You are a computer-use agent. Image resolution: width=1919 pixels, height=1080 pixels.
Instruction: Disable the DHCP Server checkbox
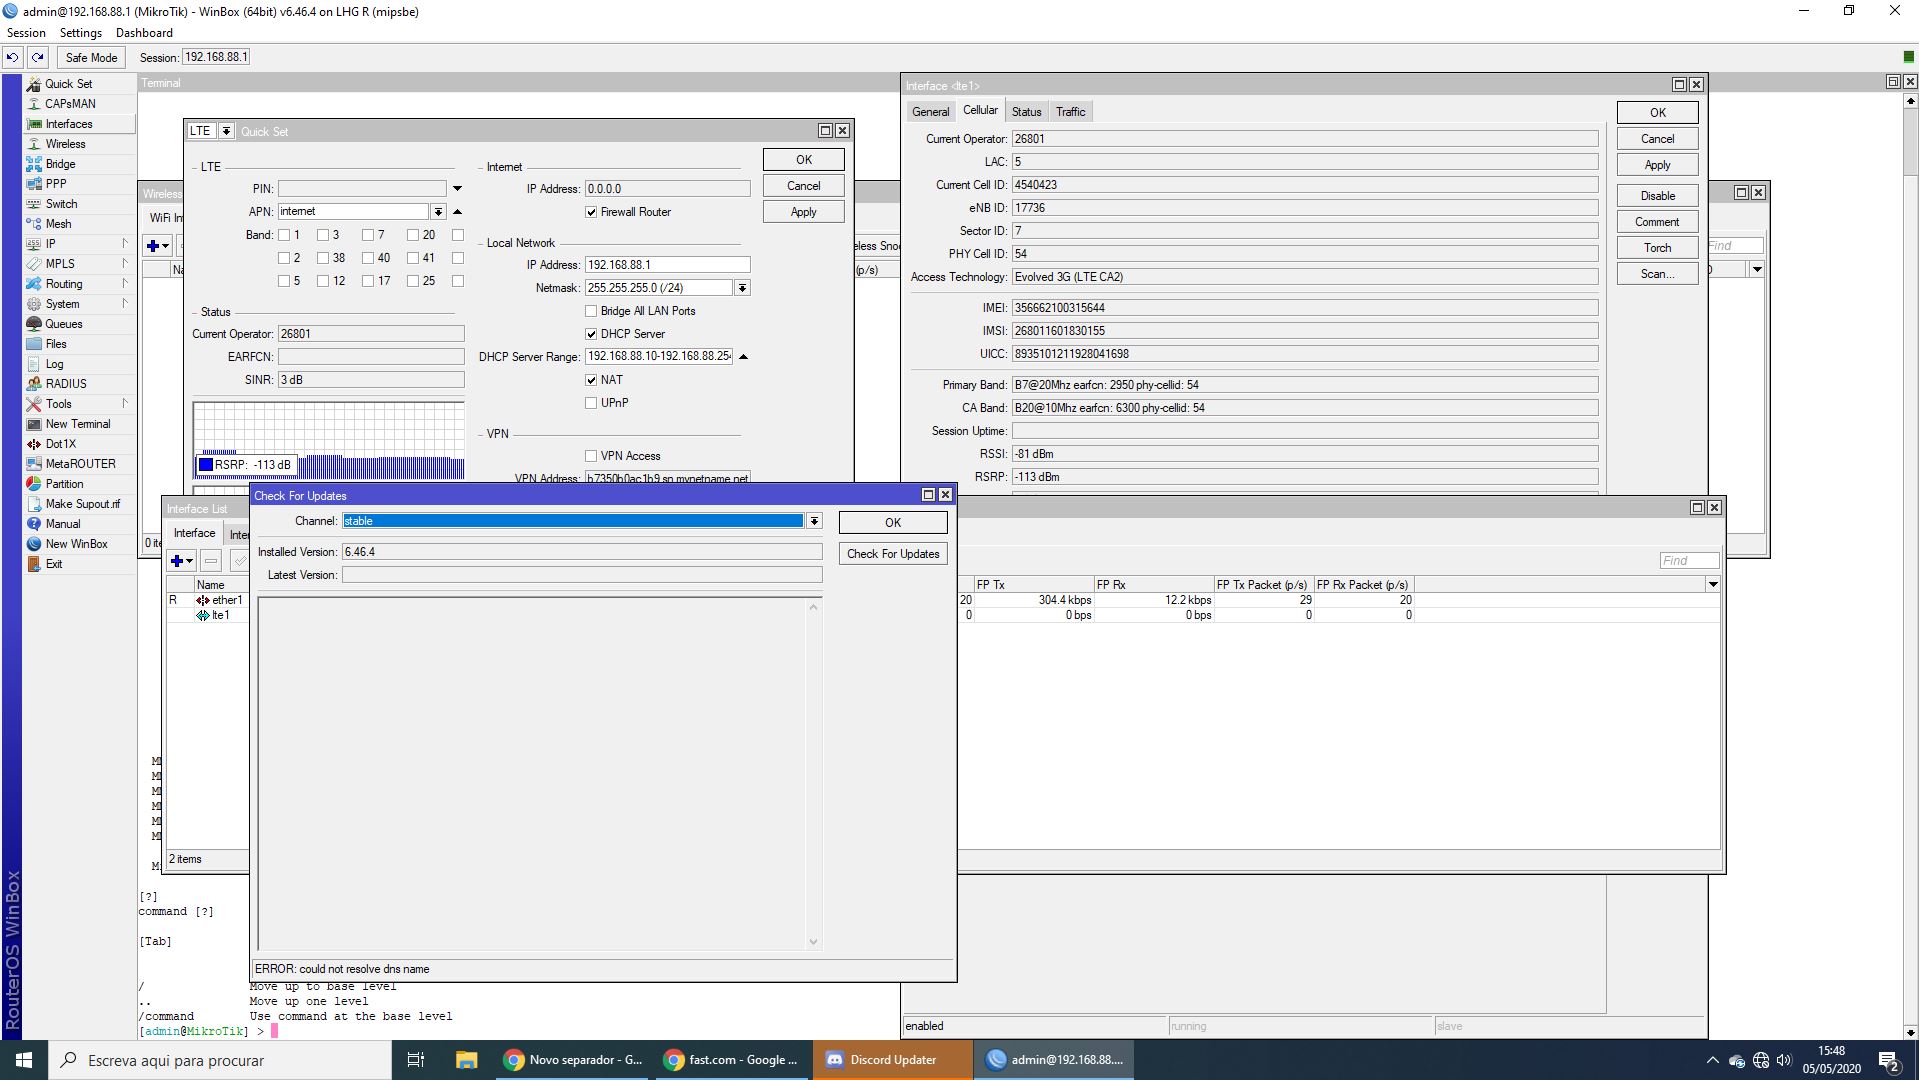click(x=591, y=334)
